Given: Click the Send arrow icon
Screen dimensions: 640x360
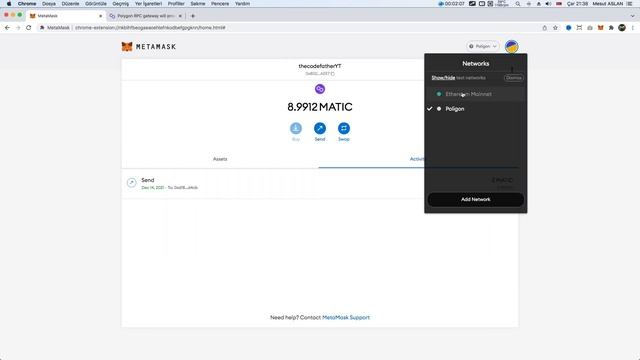Looking at the screenshot, I should (320, 128).
